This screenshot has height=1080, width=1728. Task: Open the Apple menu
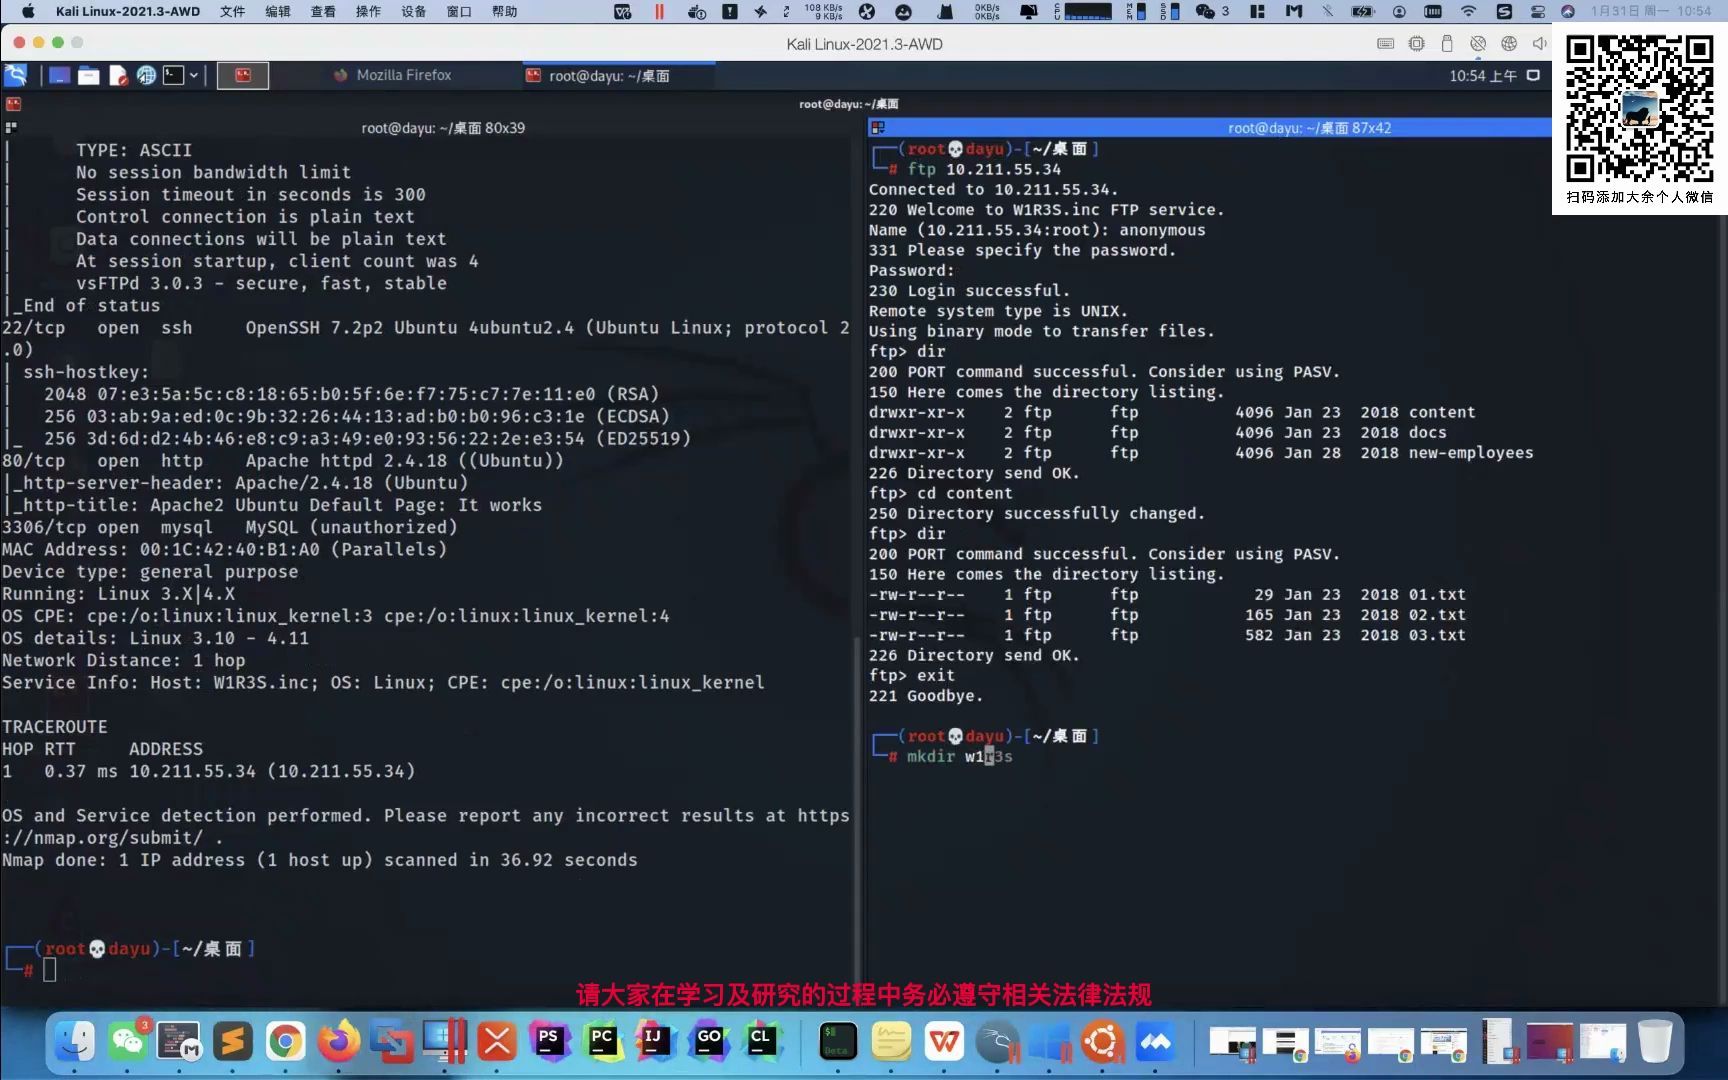27,11
